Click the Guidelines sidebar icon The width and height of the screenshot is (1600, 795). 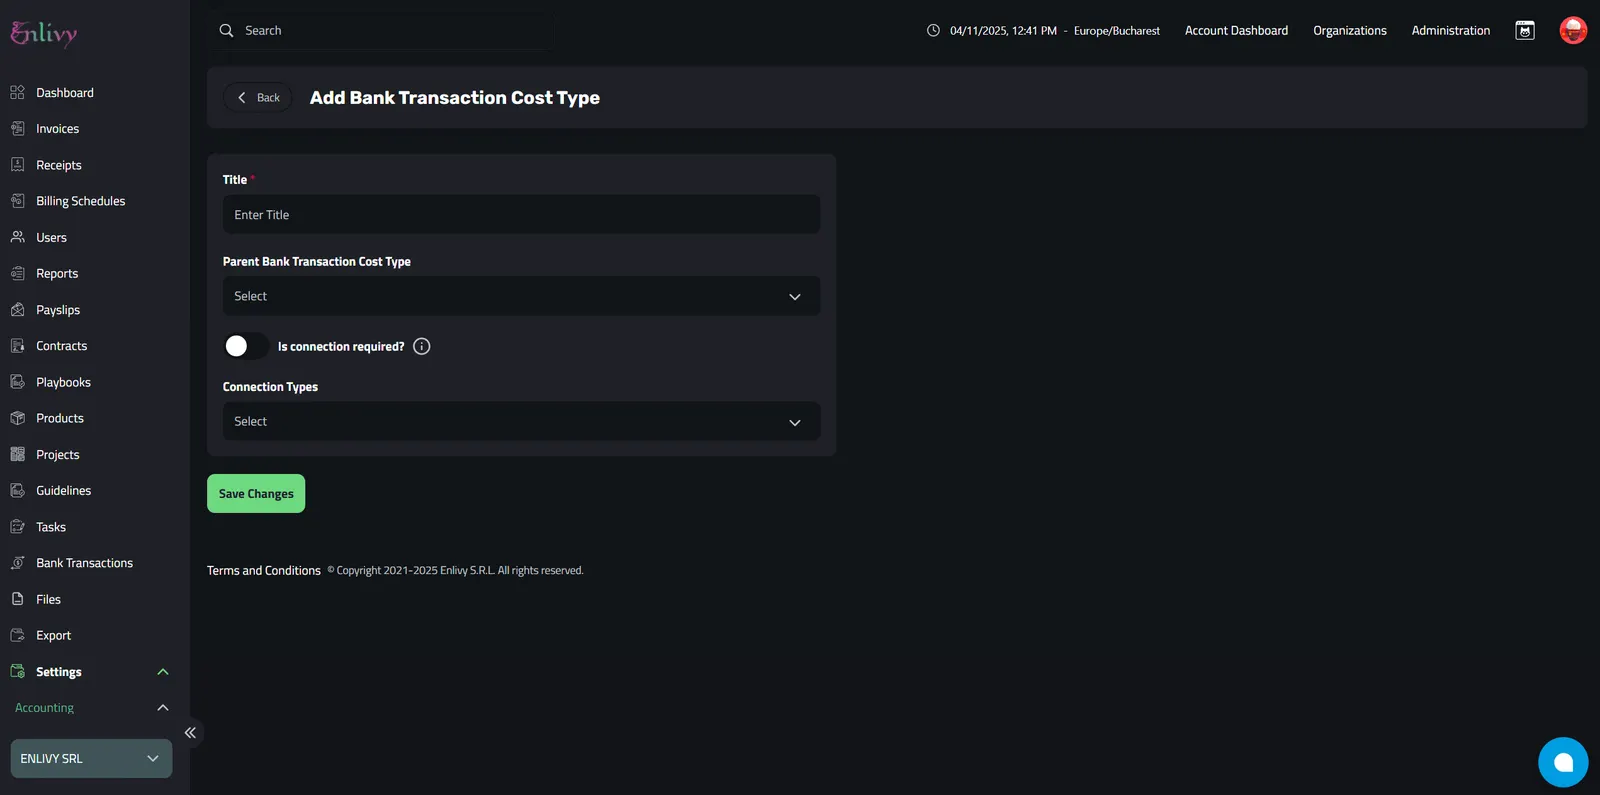17,490
